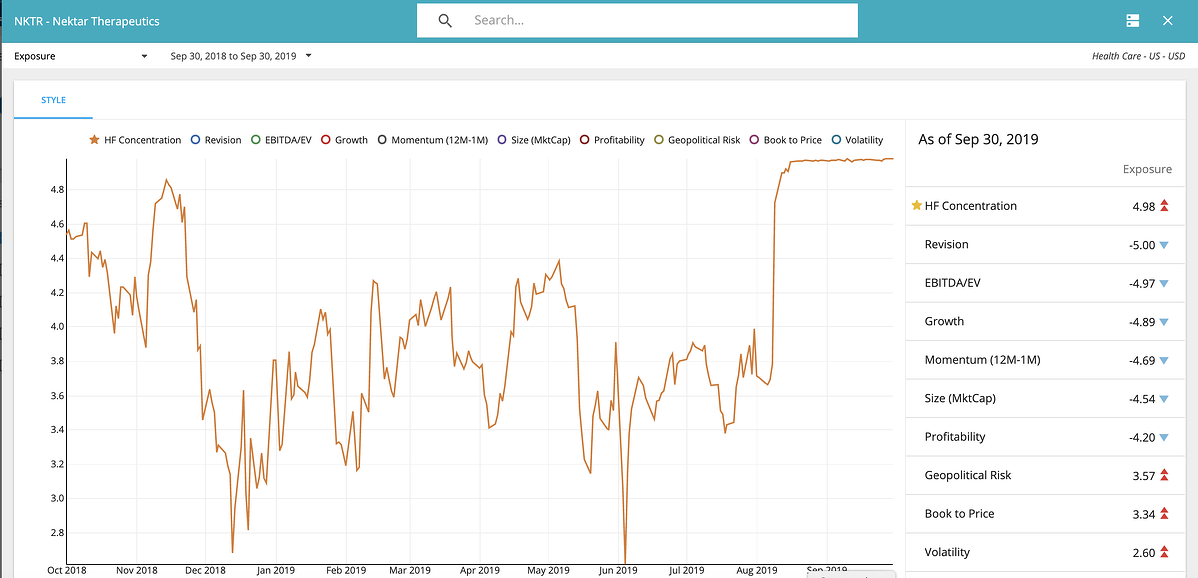Image resolution: width=1198 pixels, height=578 pixels.
Task: Click the -4.20 Profitability value
Action: click(1141, 438)
